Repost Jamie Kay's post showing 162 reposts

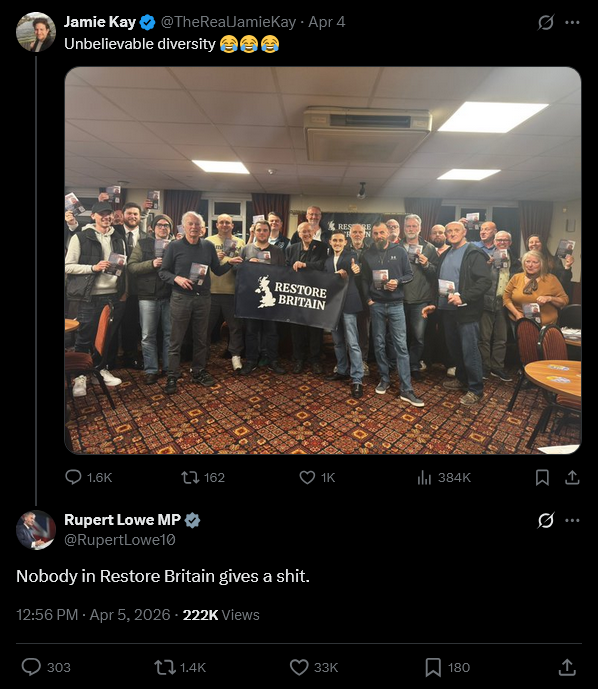pos(190,477)
